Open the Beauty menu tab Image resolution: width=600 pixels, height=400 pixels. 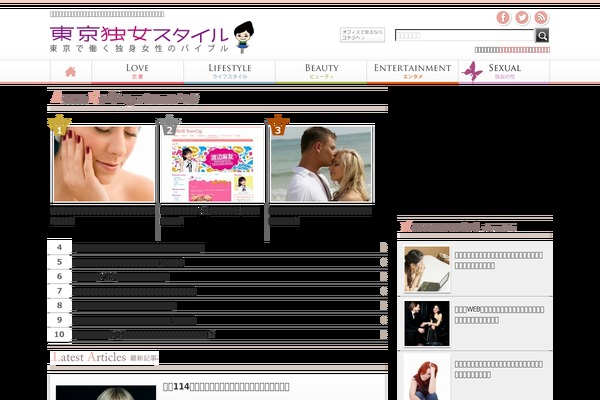pos(321,72)
